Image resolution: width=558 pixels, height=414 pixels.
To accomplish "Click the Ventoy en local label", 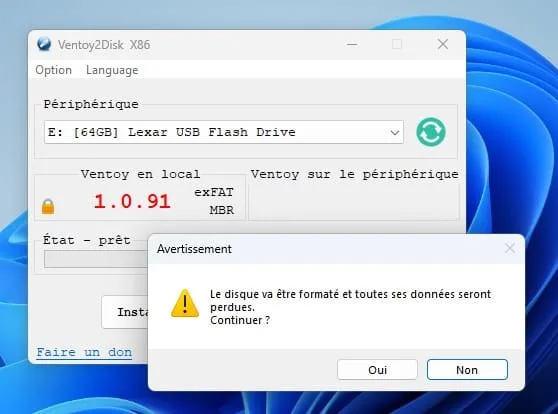I will pyautogui.click(x=141, y=174).
